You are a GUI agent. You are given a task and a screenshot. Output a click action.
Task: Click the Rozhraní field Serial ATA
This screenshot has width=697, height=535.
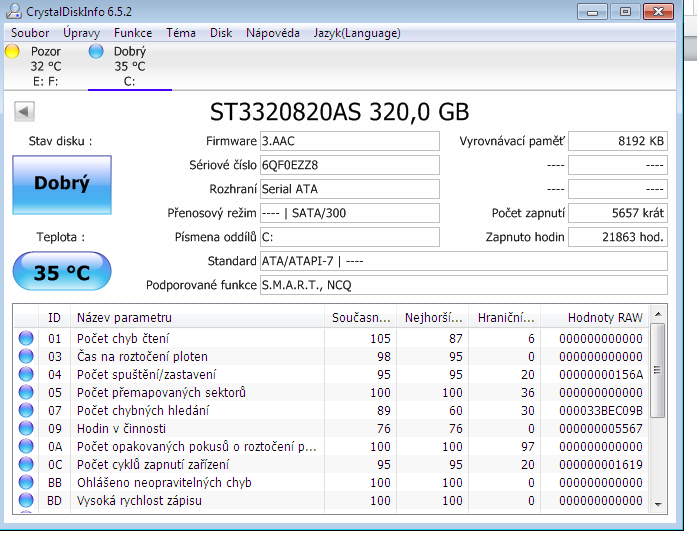(349, 189)
